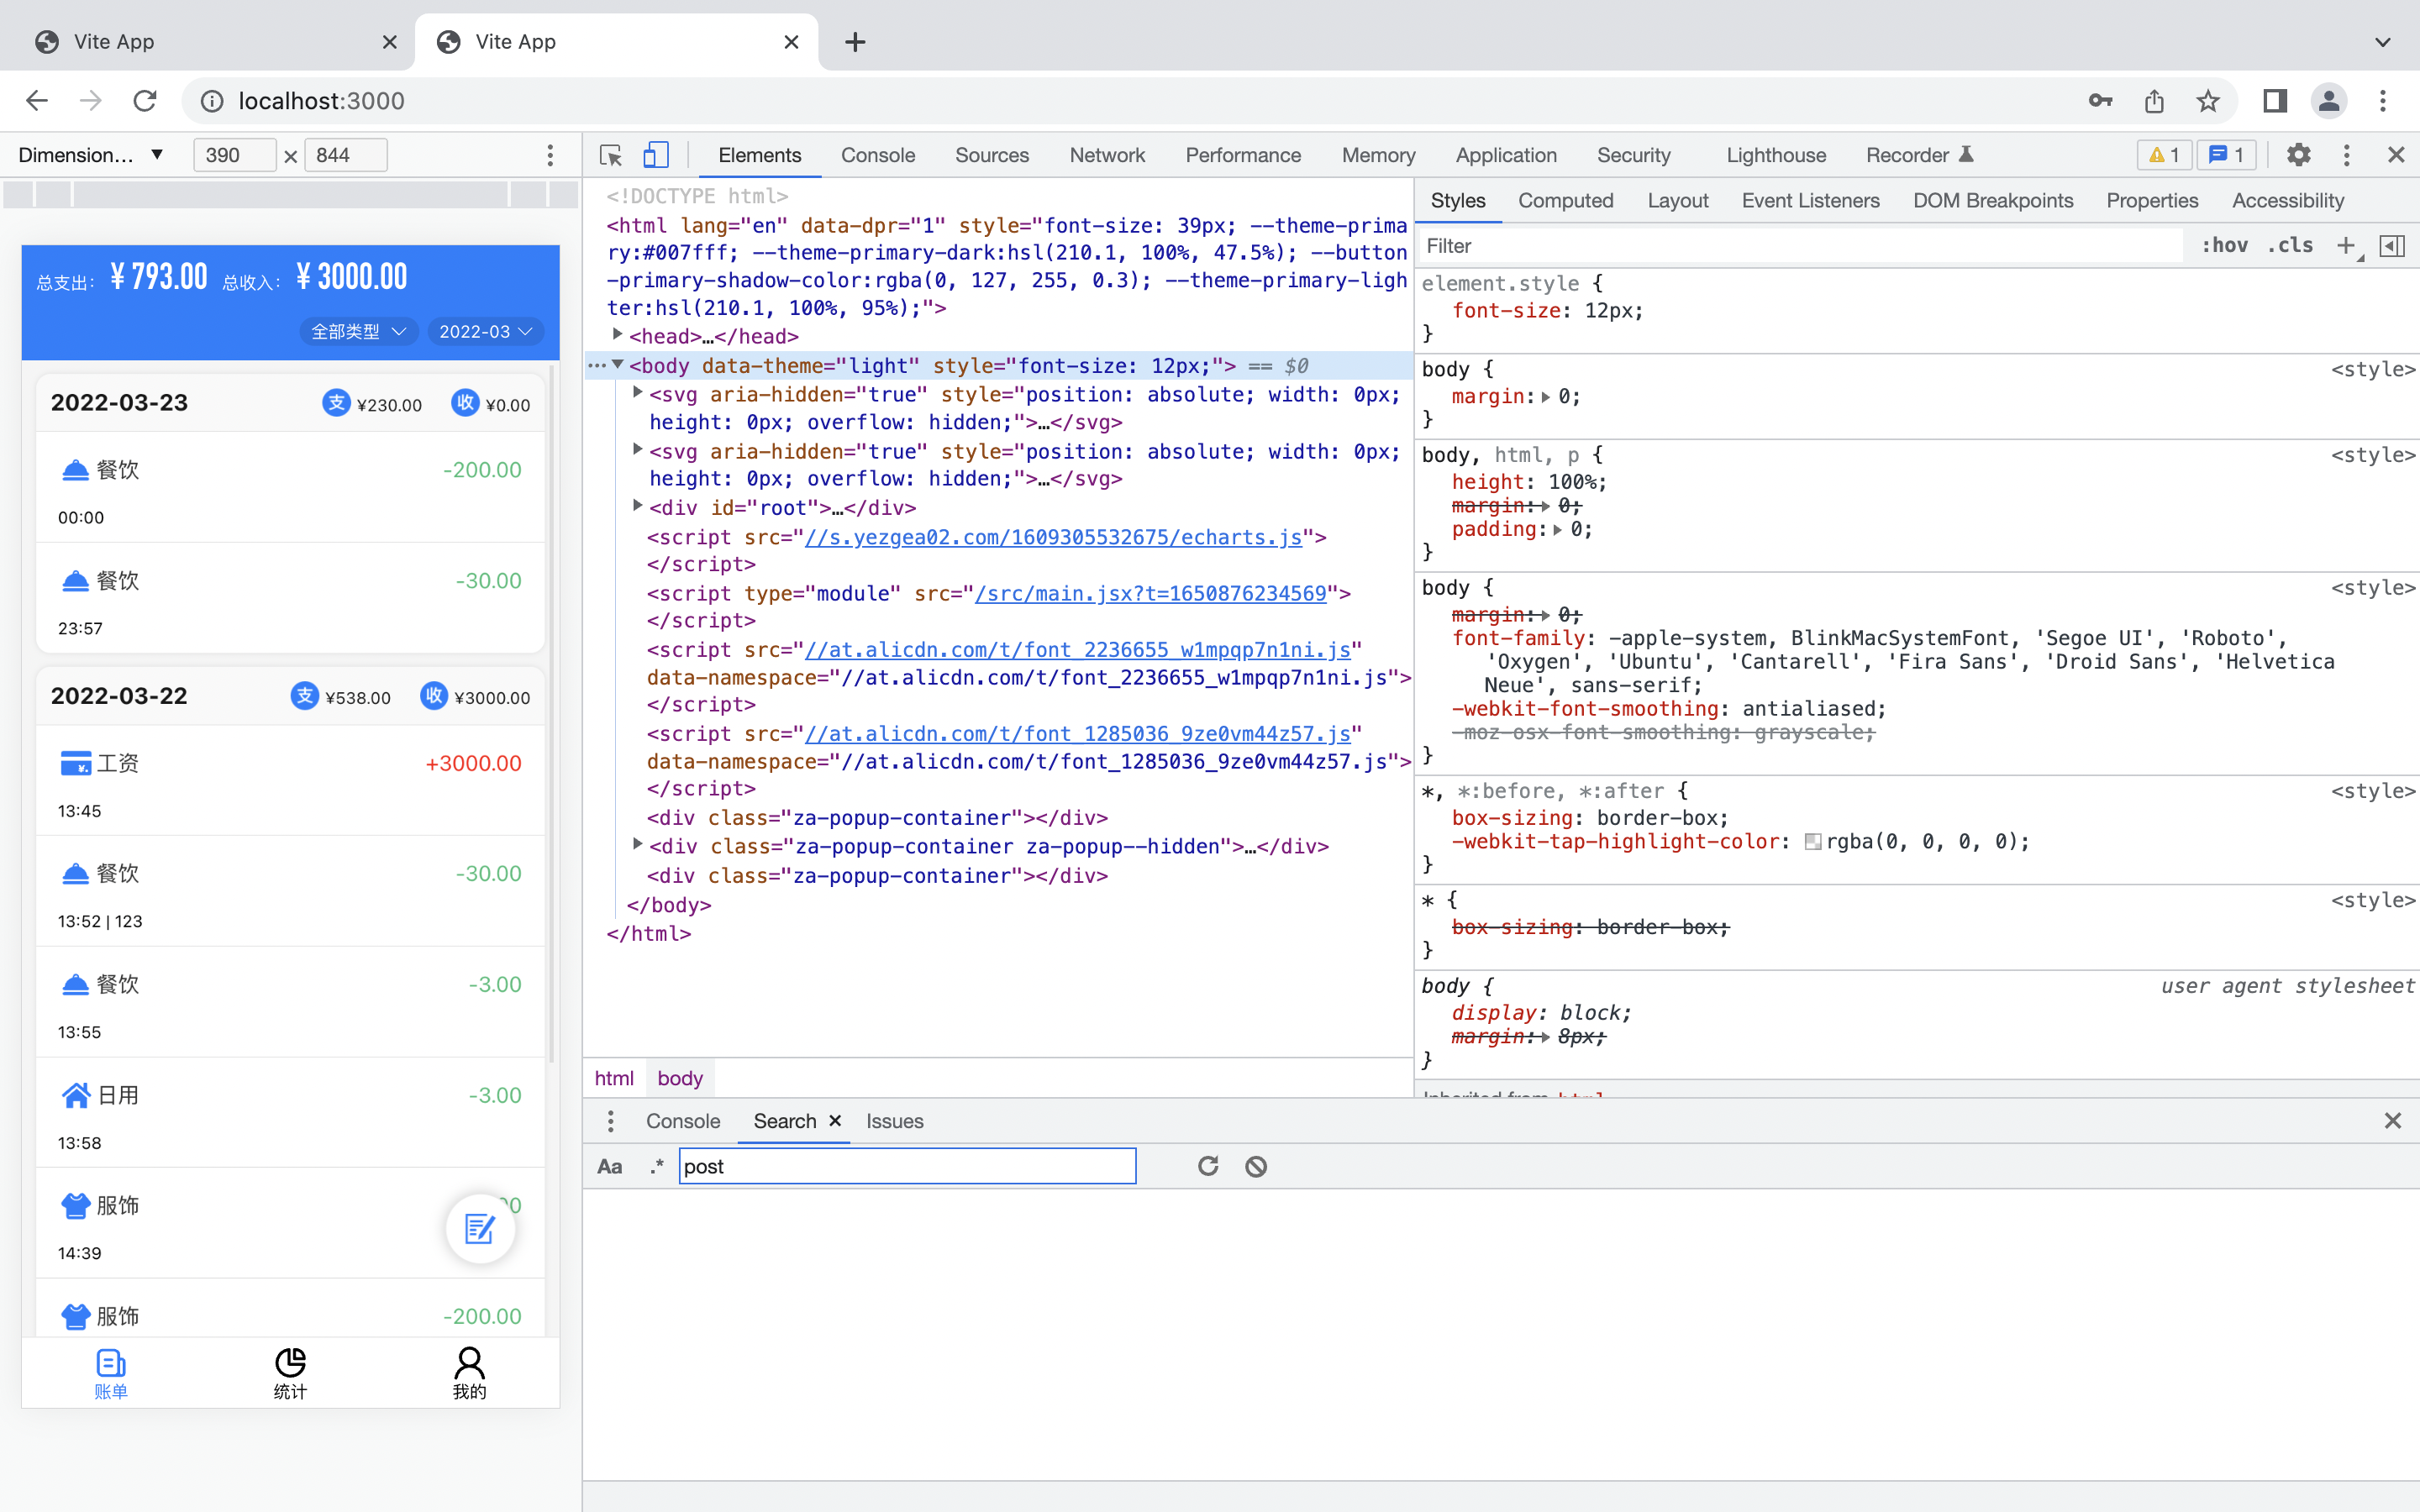Screen dimensions: 2420x1512
Task: Click the 日用 category icon
Action: pyautogui.click(x=76, y=1094)
